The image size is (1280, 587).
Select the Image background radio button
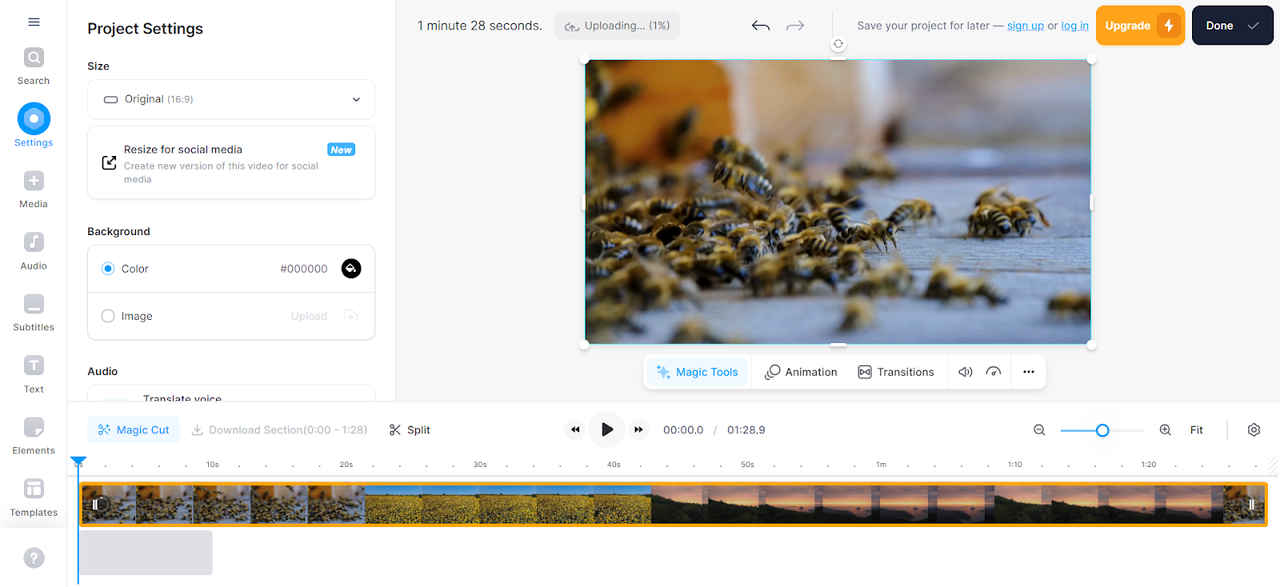point(108,316)
